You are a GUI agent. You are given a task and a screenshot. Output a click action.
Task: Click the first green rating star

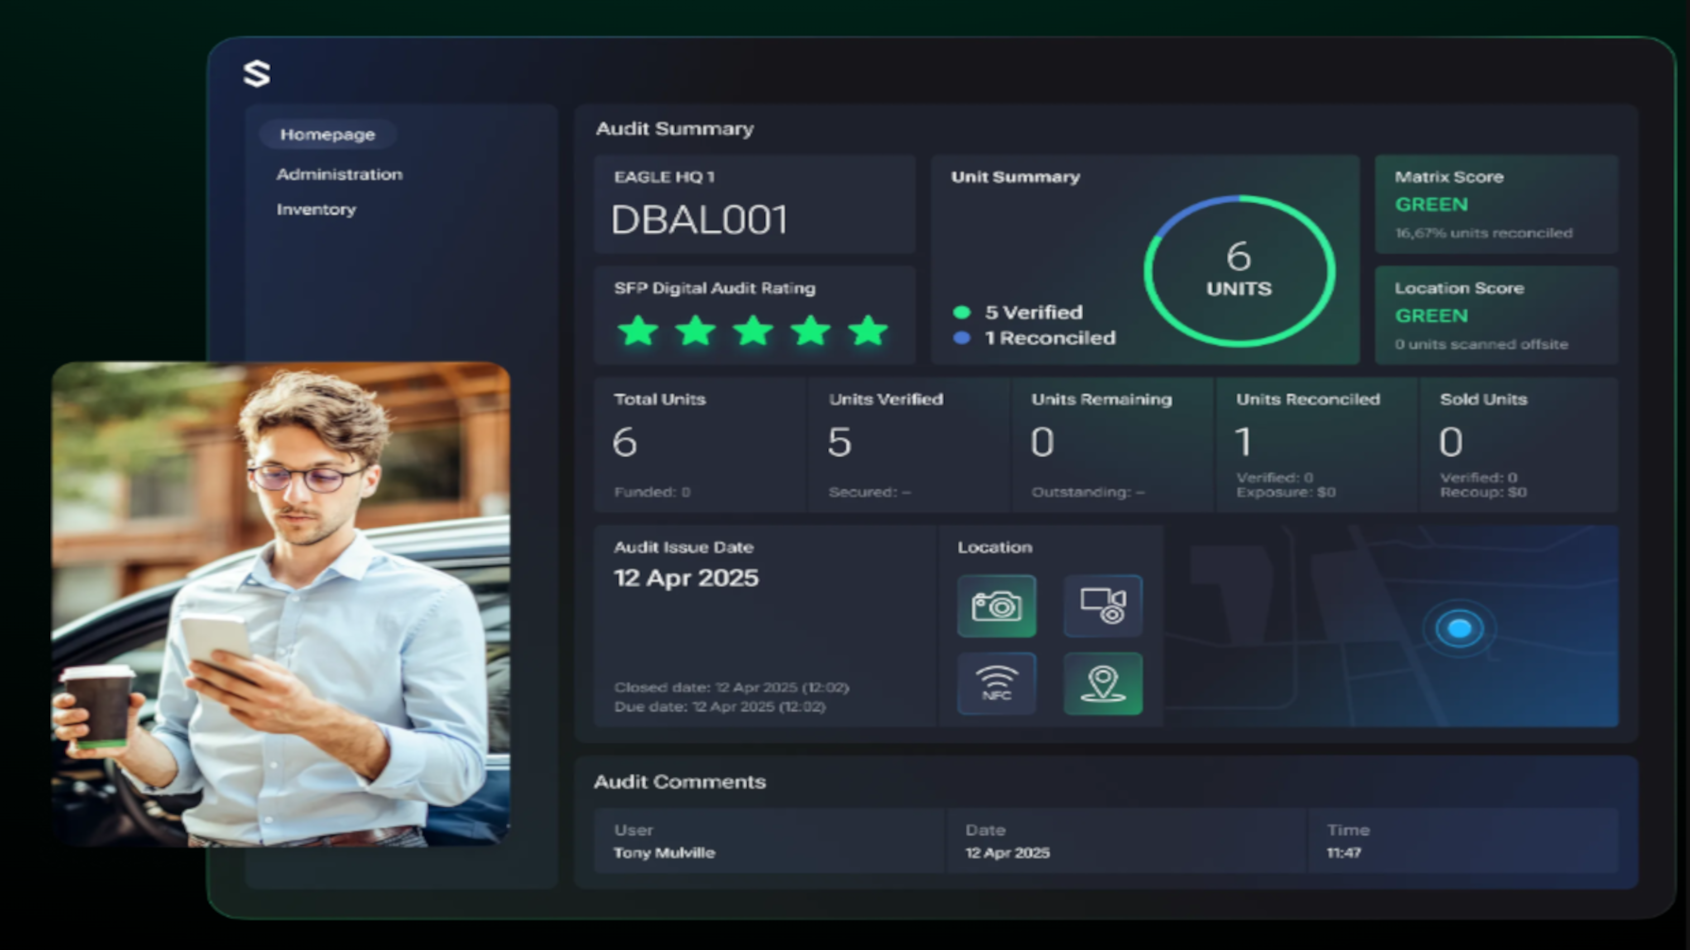[x=638, y=331]
